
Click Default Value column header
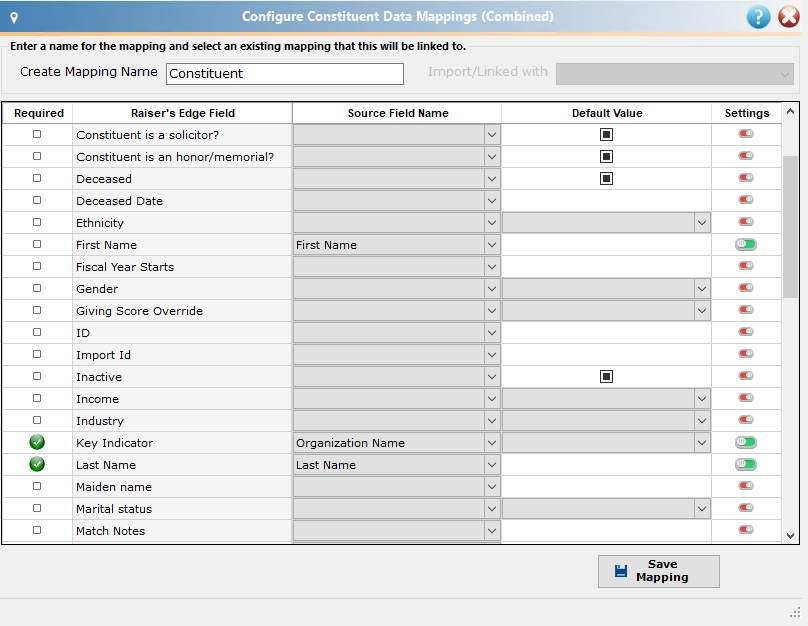(x=607, y=113)
